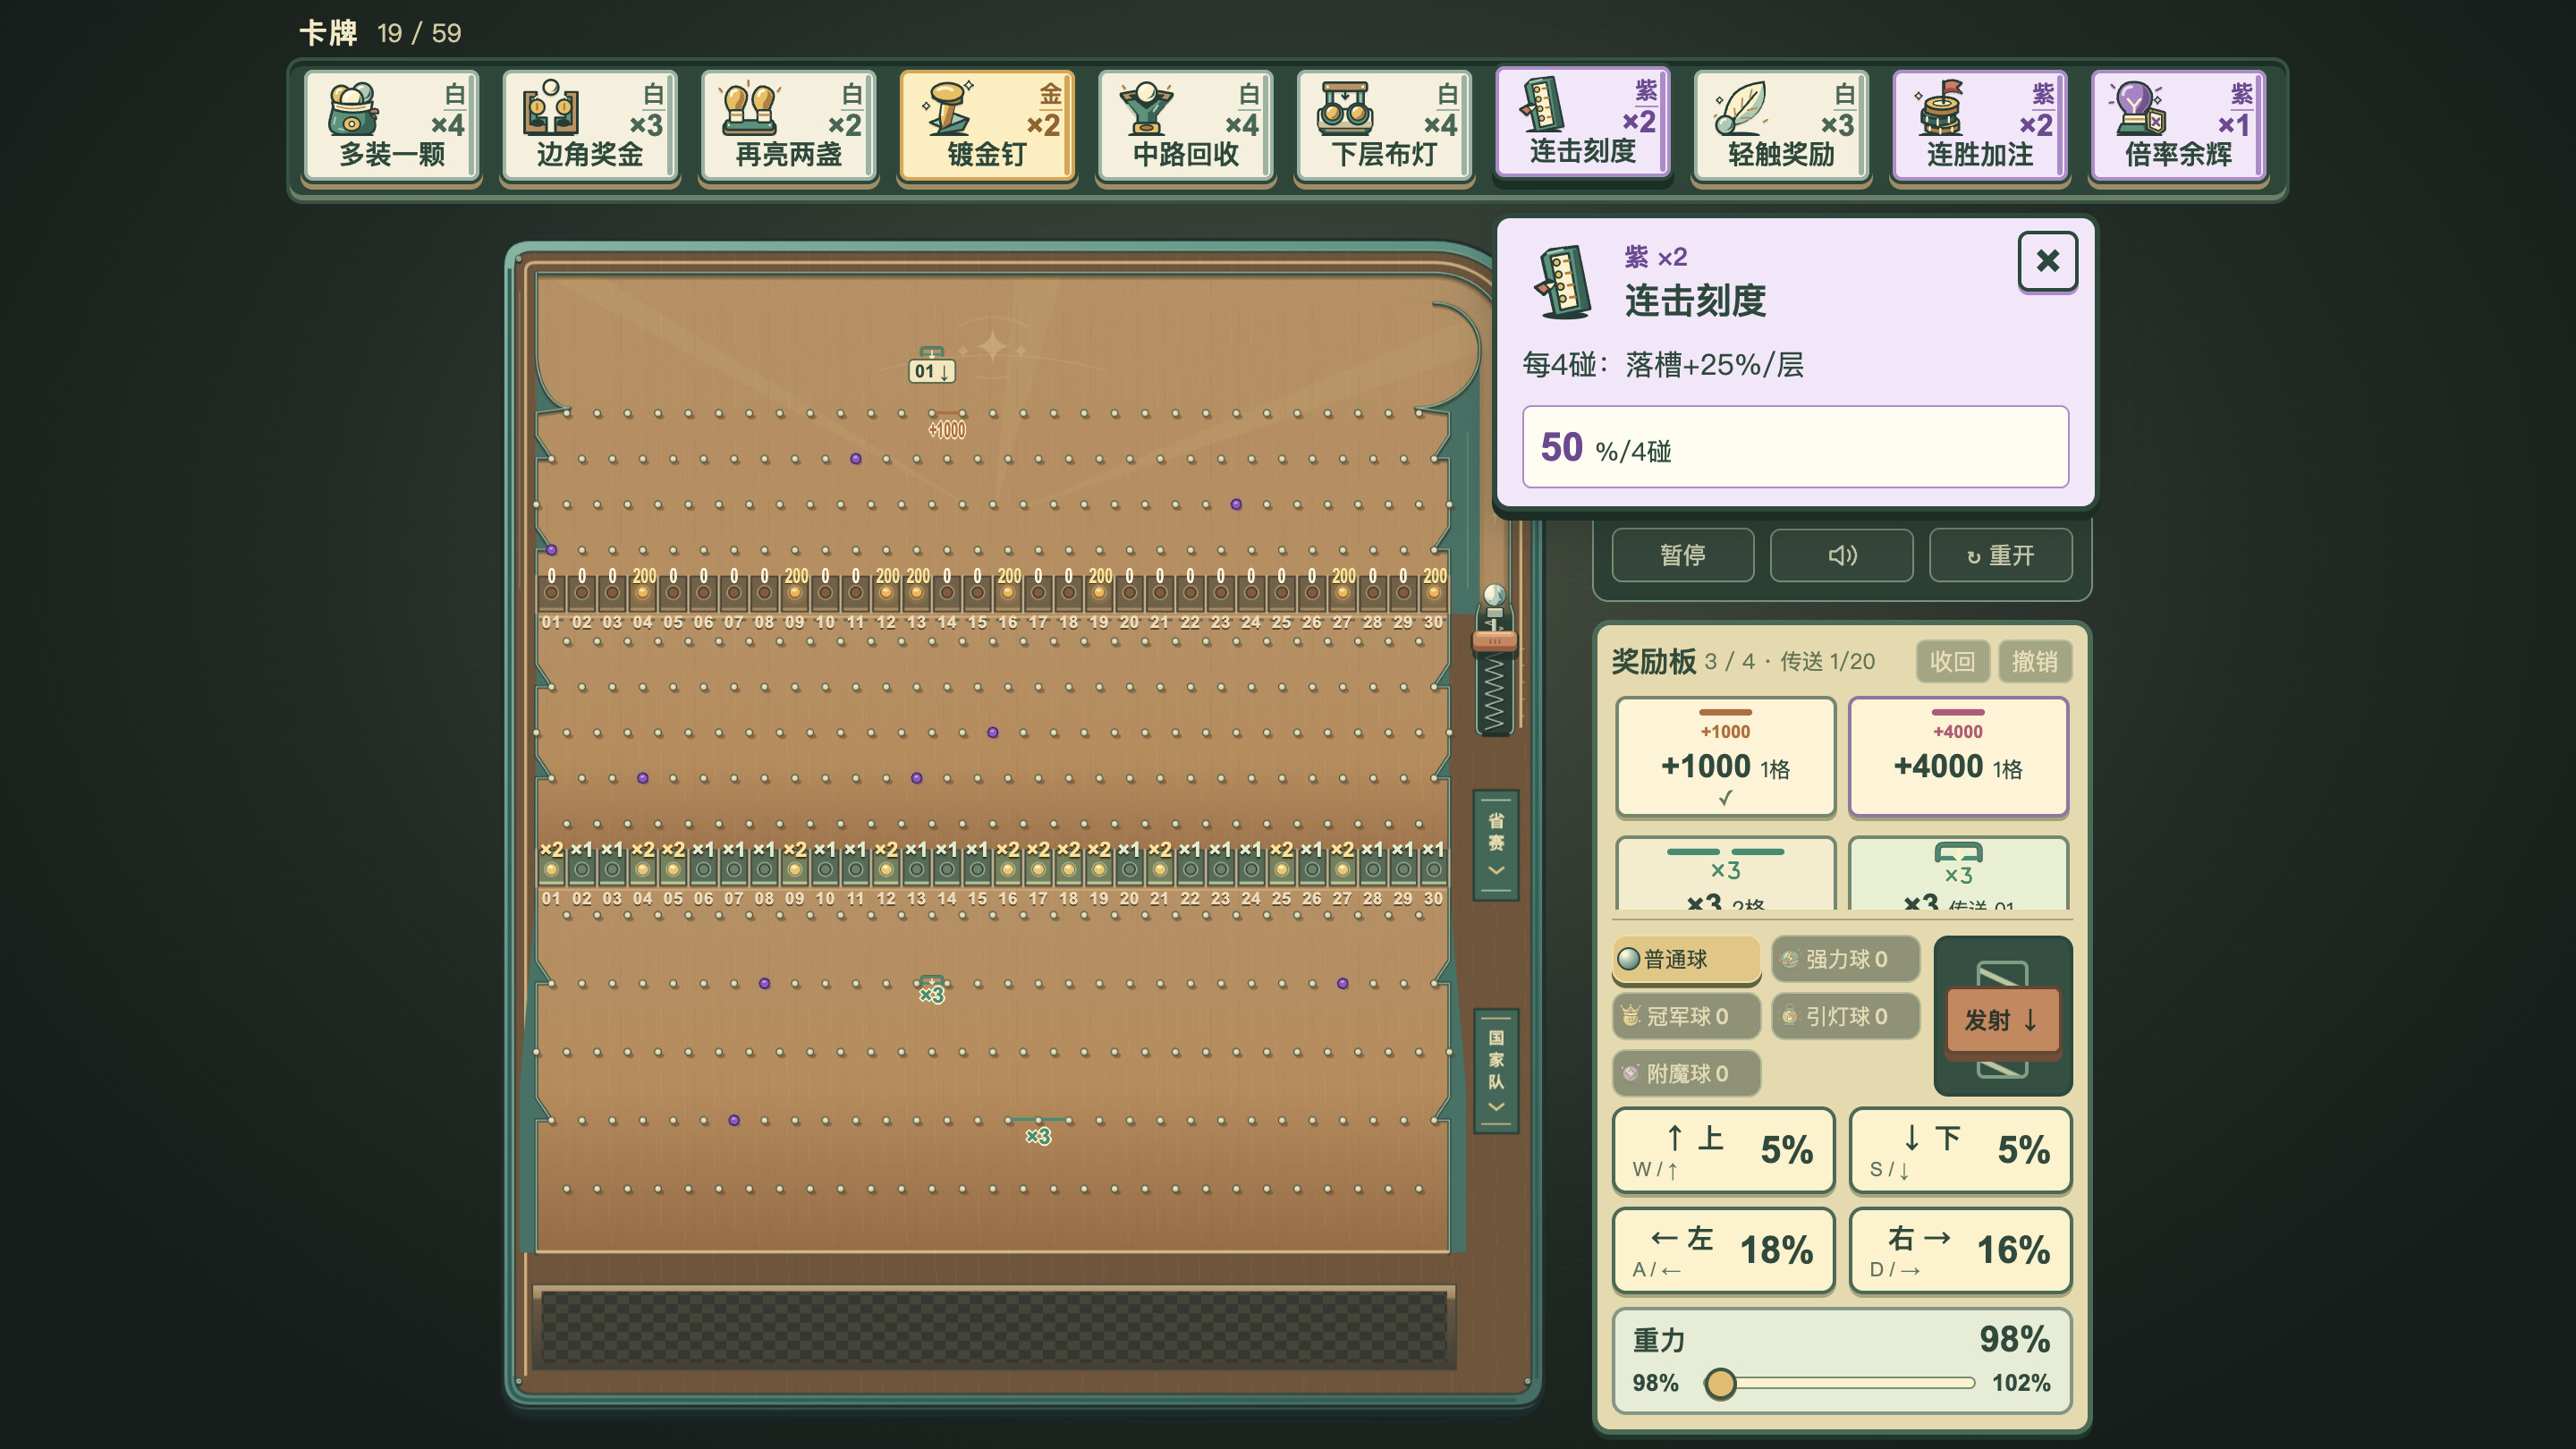The width and height of the screenshot is (2576, 1449).
Task: Click the 50 %/4碰 value field
Action: pyautogui.click(x=1795, y=447)
